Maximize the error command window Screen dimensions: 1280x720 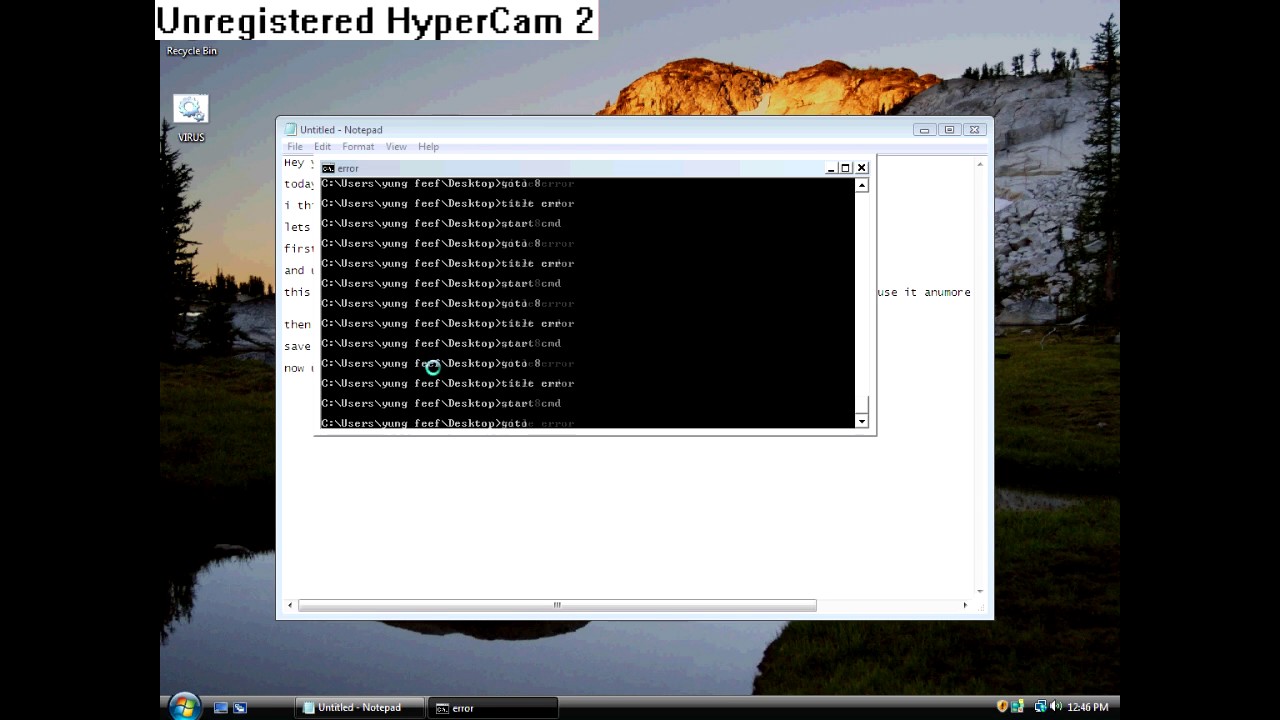coord(845,168)
